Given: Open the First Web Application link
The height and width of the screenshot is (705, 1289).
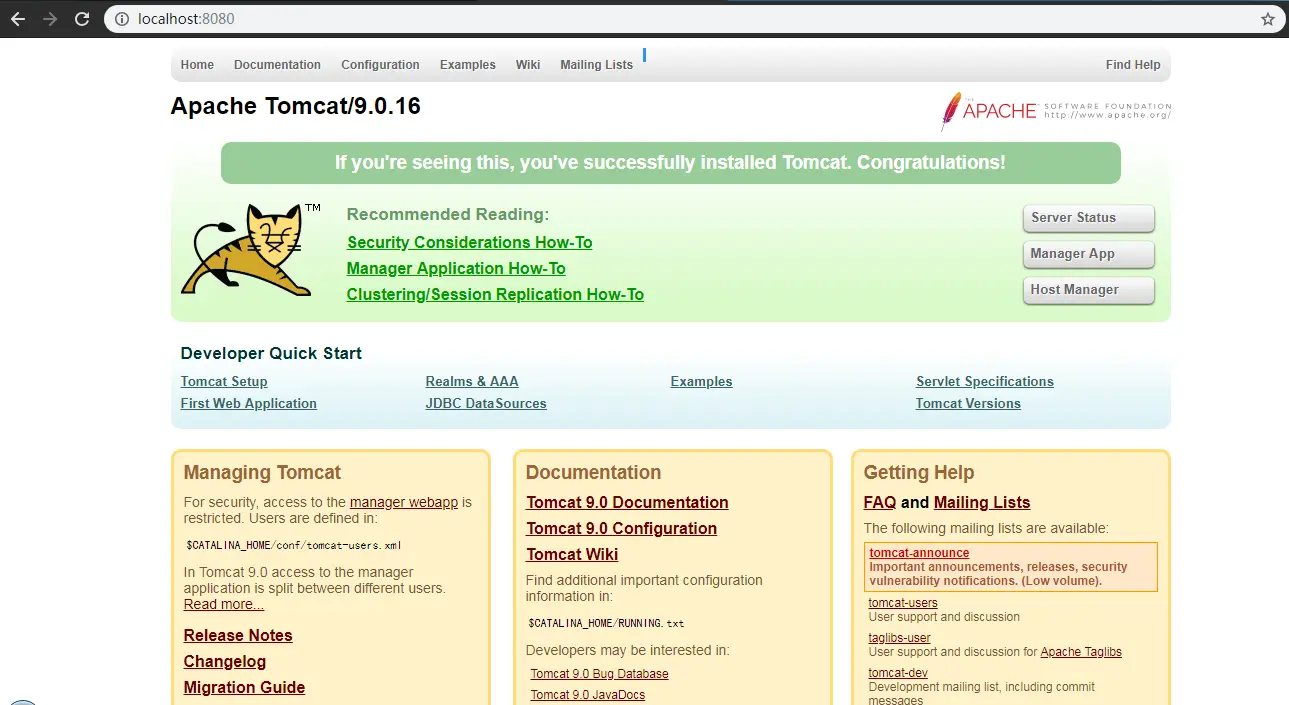Looking at the screenshot, I should [249, 404].
